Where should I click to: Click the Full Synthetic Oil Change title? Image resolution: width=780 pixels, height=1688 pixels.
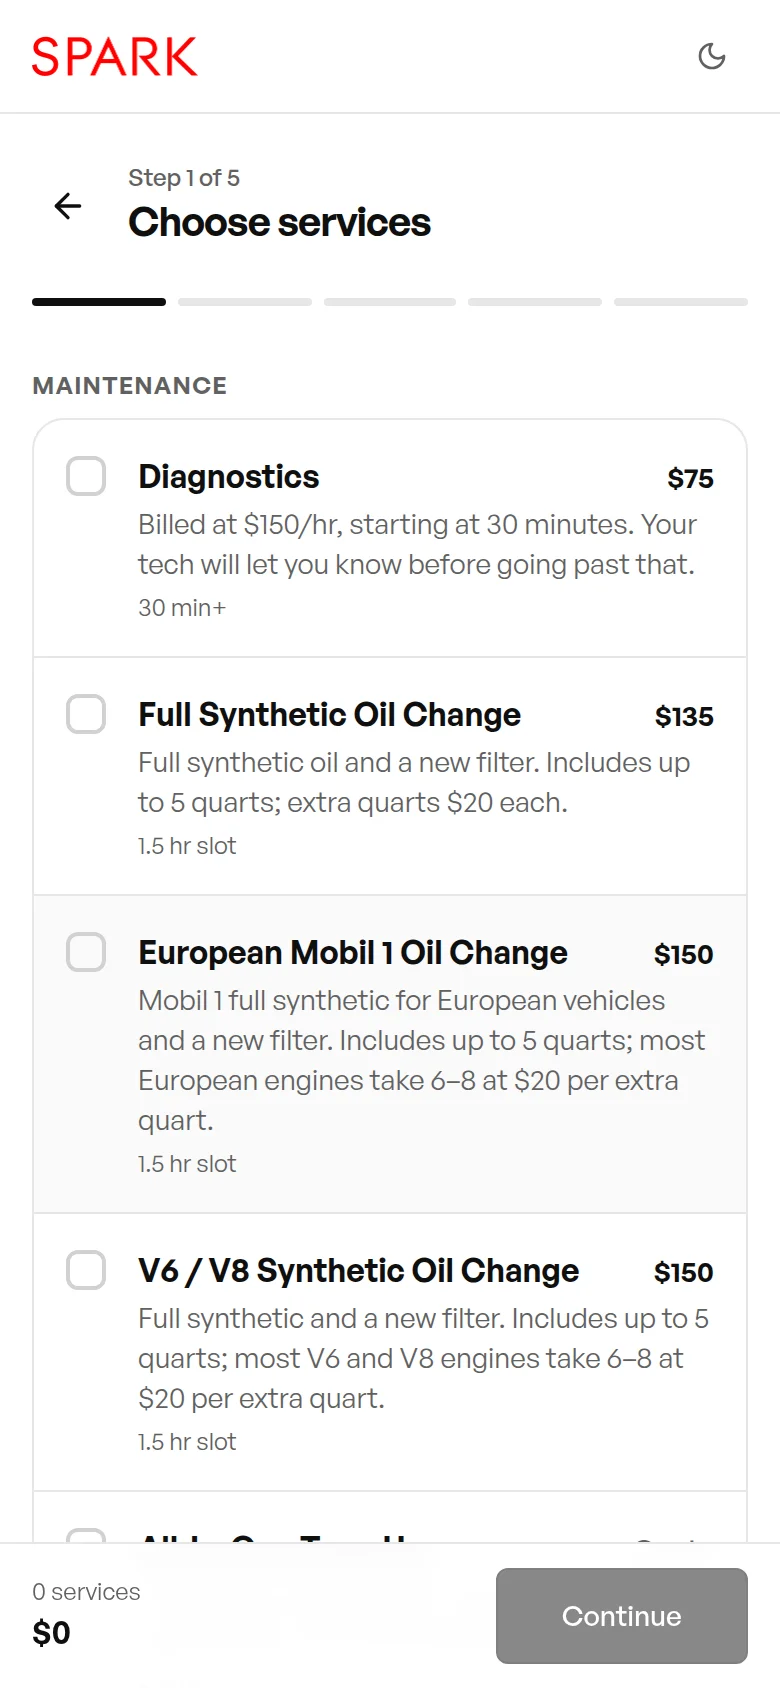coord(330,715)
